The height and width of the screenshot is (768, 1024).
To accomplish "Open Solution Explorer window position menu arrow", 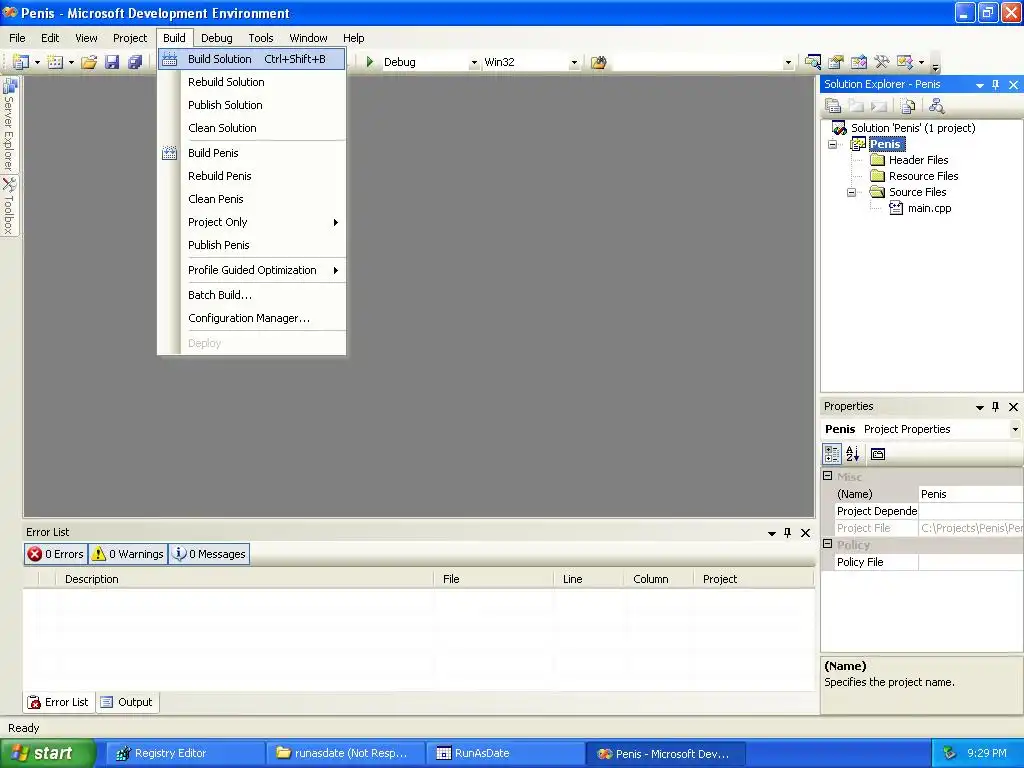I will (x=980, y=86).
